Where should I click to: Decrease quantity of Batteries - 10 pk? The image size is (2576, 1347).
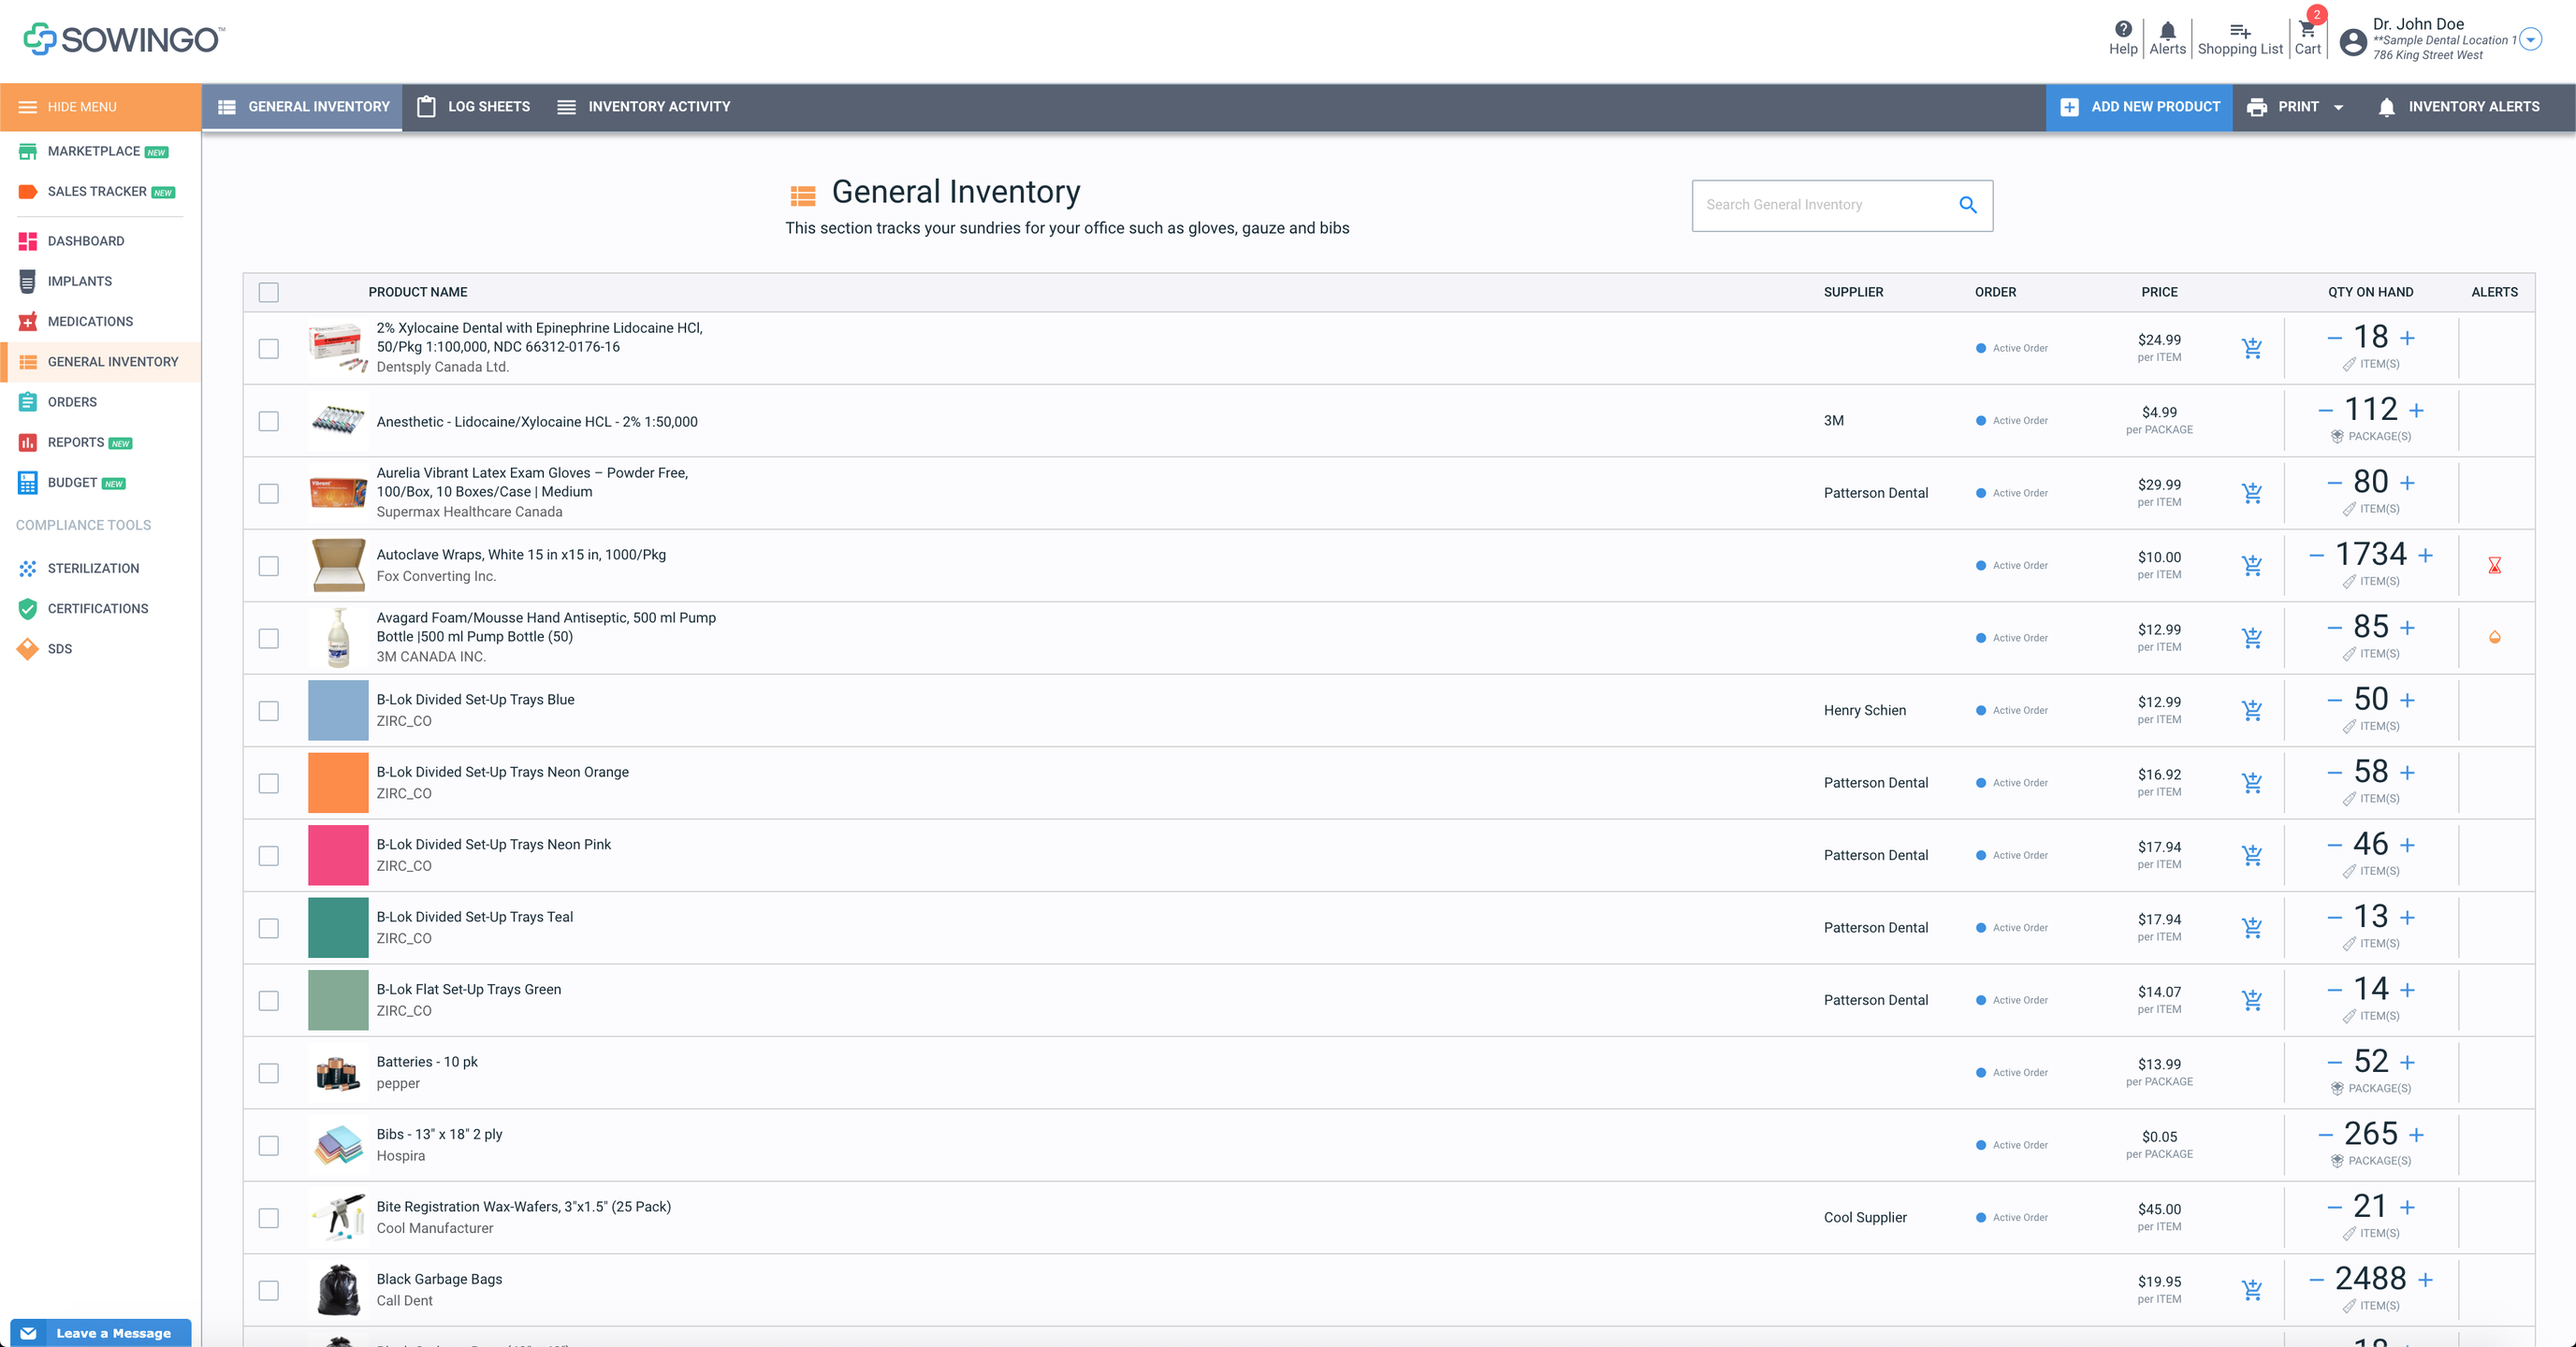2334,1062
